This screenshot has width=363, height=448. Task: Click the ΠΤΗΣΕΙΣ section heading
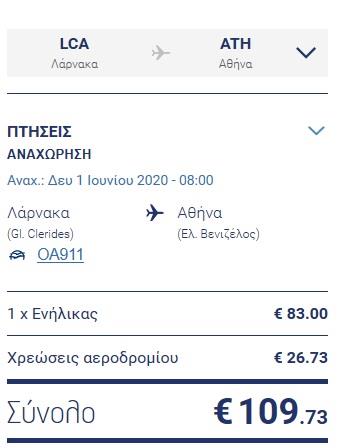39,132
